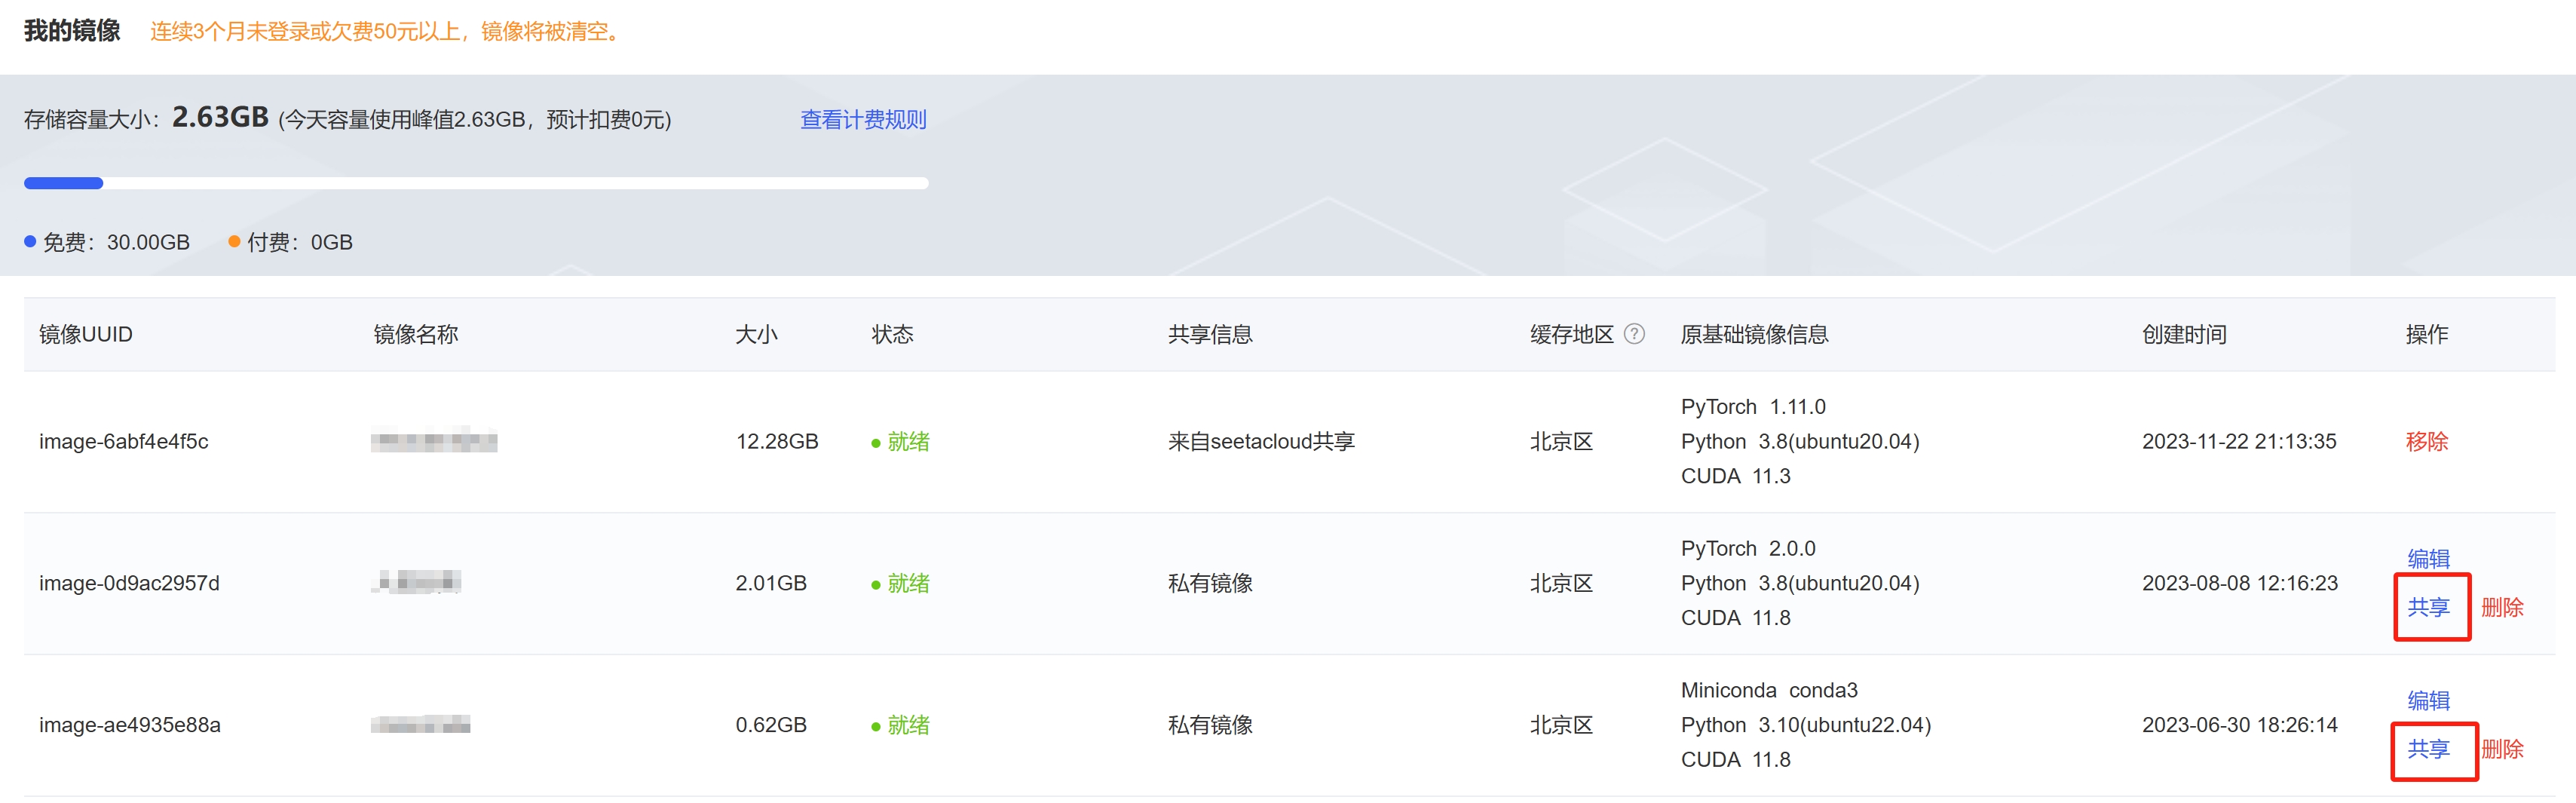Click the 2.63GB storage capacity value

[220, 117]
